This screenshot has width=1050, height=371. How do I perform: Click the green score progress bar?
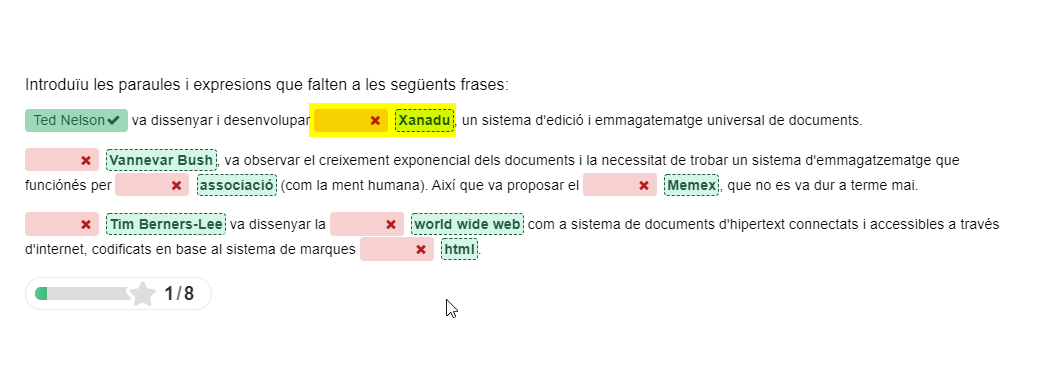83,293
